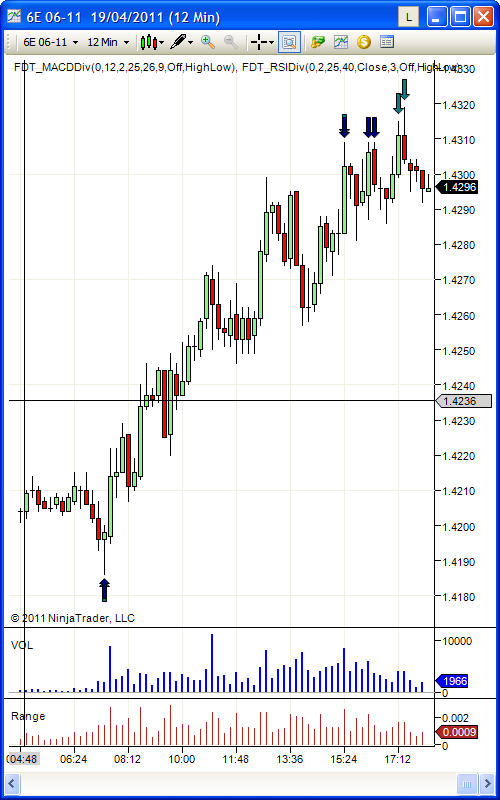The width and height of the screenshot is (500, 800).
Task: Click the 10000 volume axis label
Action: pyautogui.click(x=457, y=641)
